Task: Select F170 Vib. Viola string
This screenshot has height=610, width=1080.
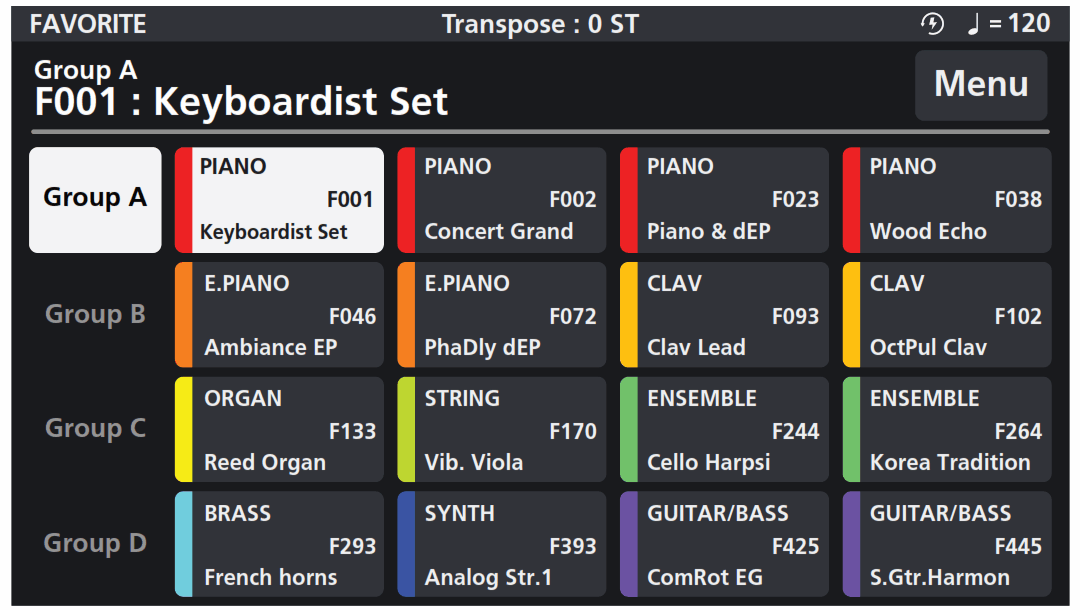Action: pyautogui.click(x=501, y=428)
